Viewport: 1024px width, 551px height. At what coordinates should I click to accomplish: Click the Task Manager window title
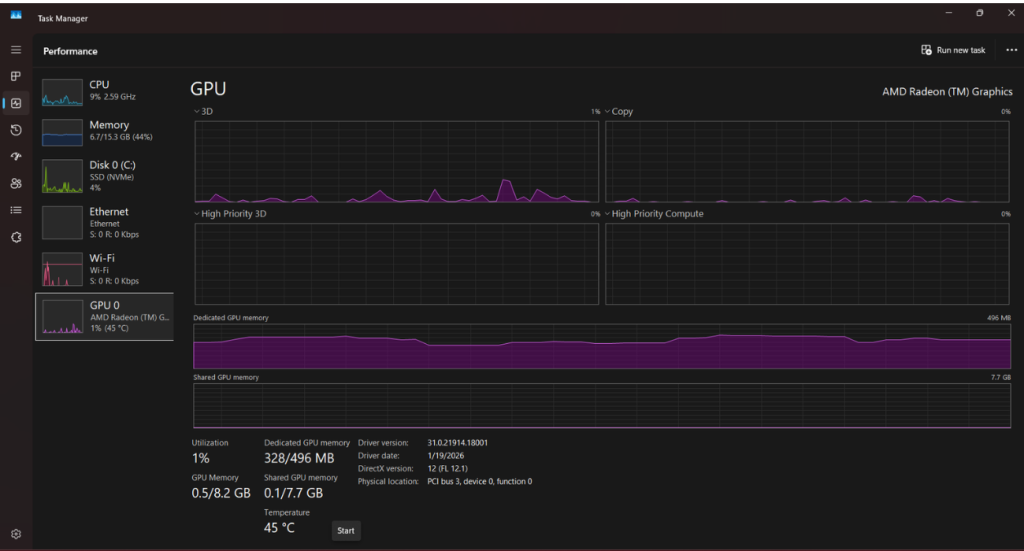coord(63,18)
